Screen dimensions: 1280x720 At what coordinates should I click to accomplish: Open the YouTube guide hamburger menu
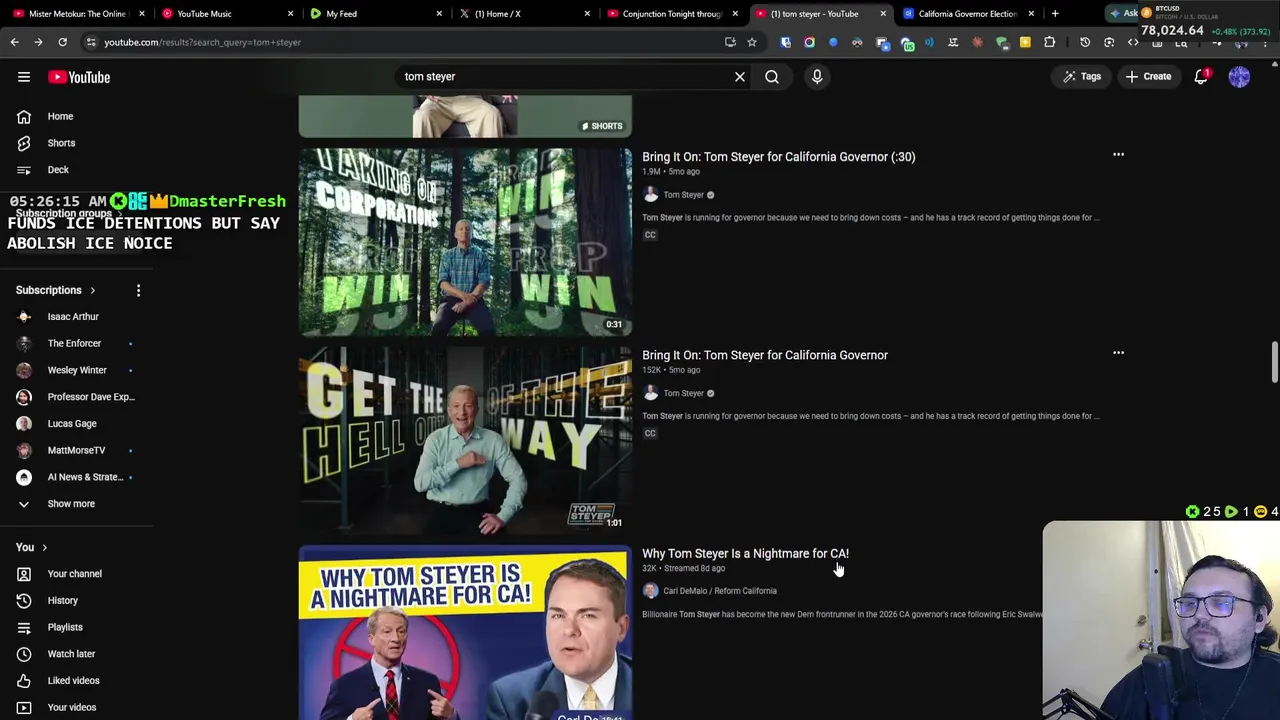[x=24, y=77]
